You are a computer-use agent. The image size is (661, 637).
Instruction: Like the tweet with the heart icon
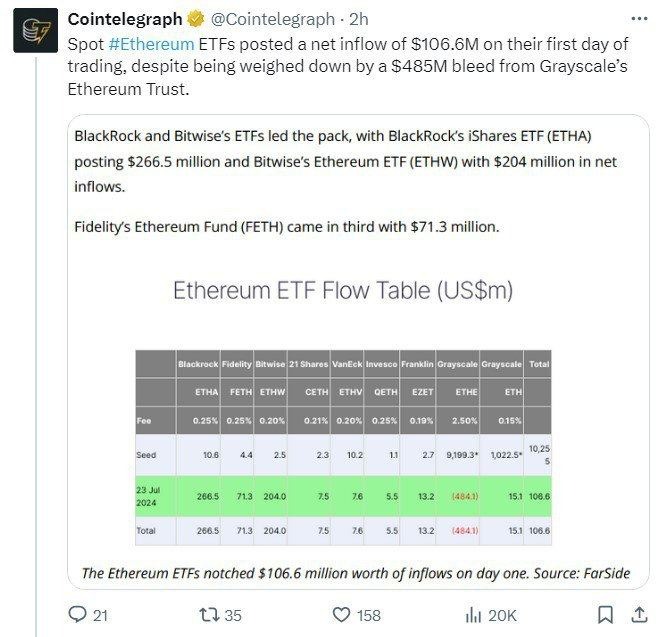coord(341,615)
